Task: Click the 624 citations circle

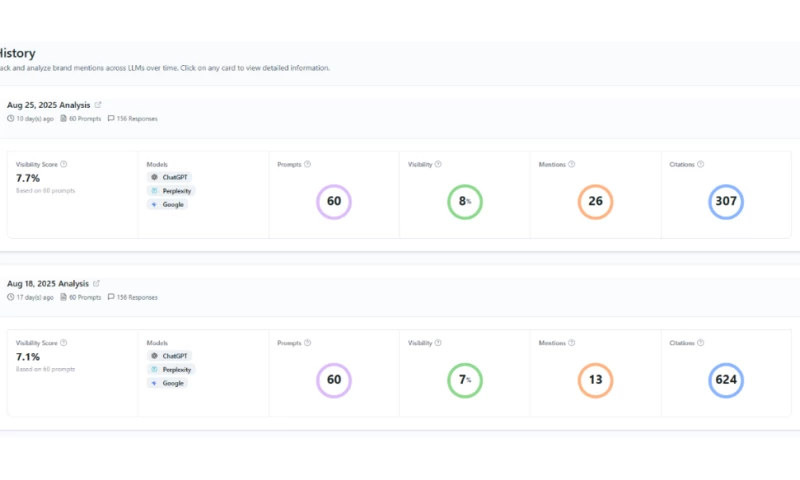Action: click(x=726, y=380)
